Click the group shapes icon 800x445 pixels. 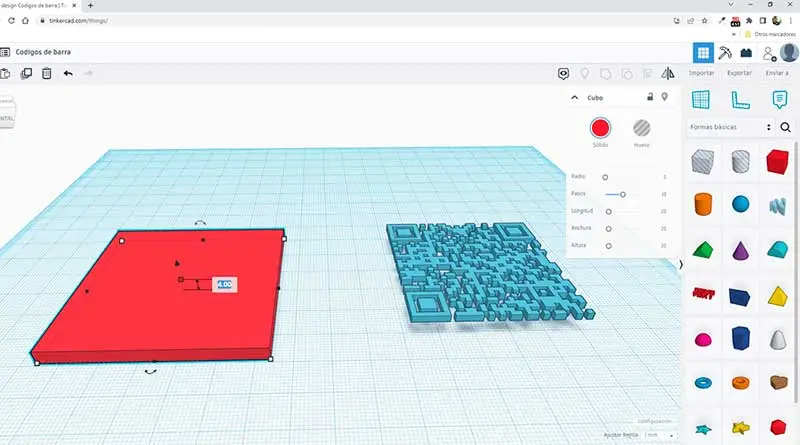point(606,74)
